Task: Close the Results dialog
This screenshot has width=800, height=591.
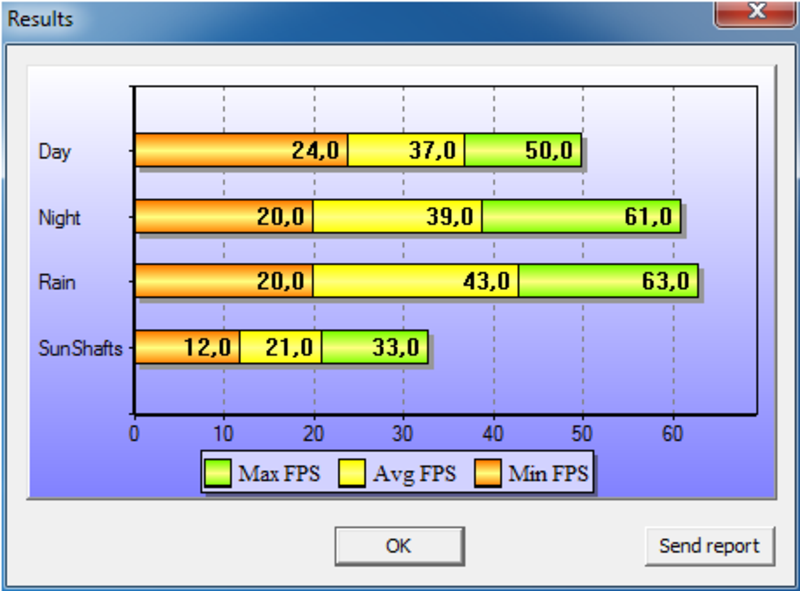Action: (756, 13)
